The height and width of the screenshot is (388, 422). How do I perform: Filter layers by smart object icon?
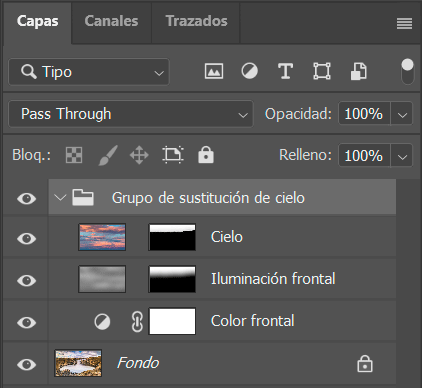click(358, 71)
